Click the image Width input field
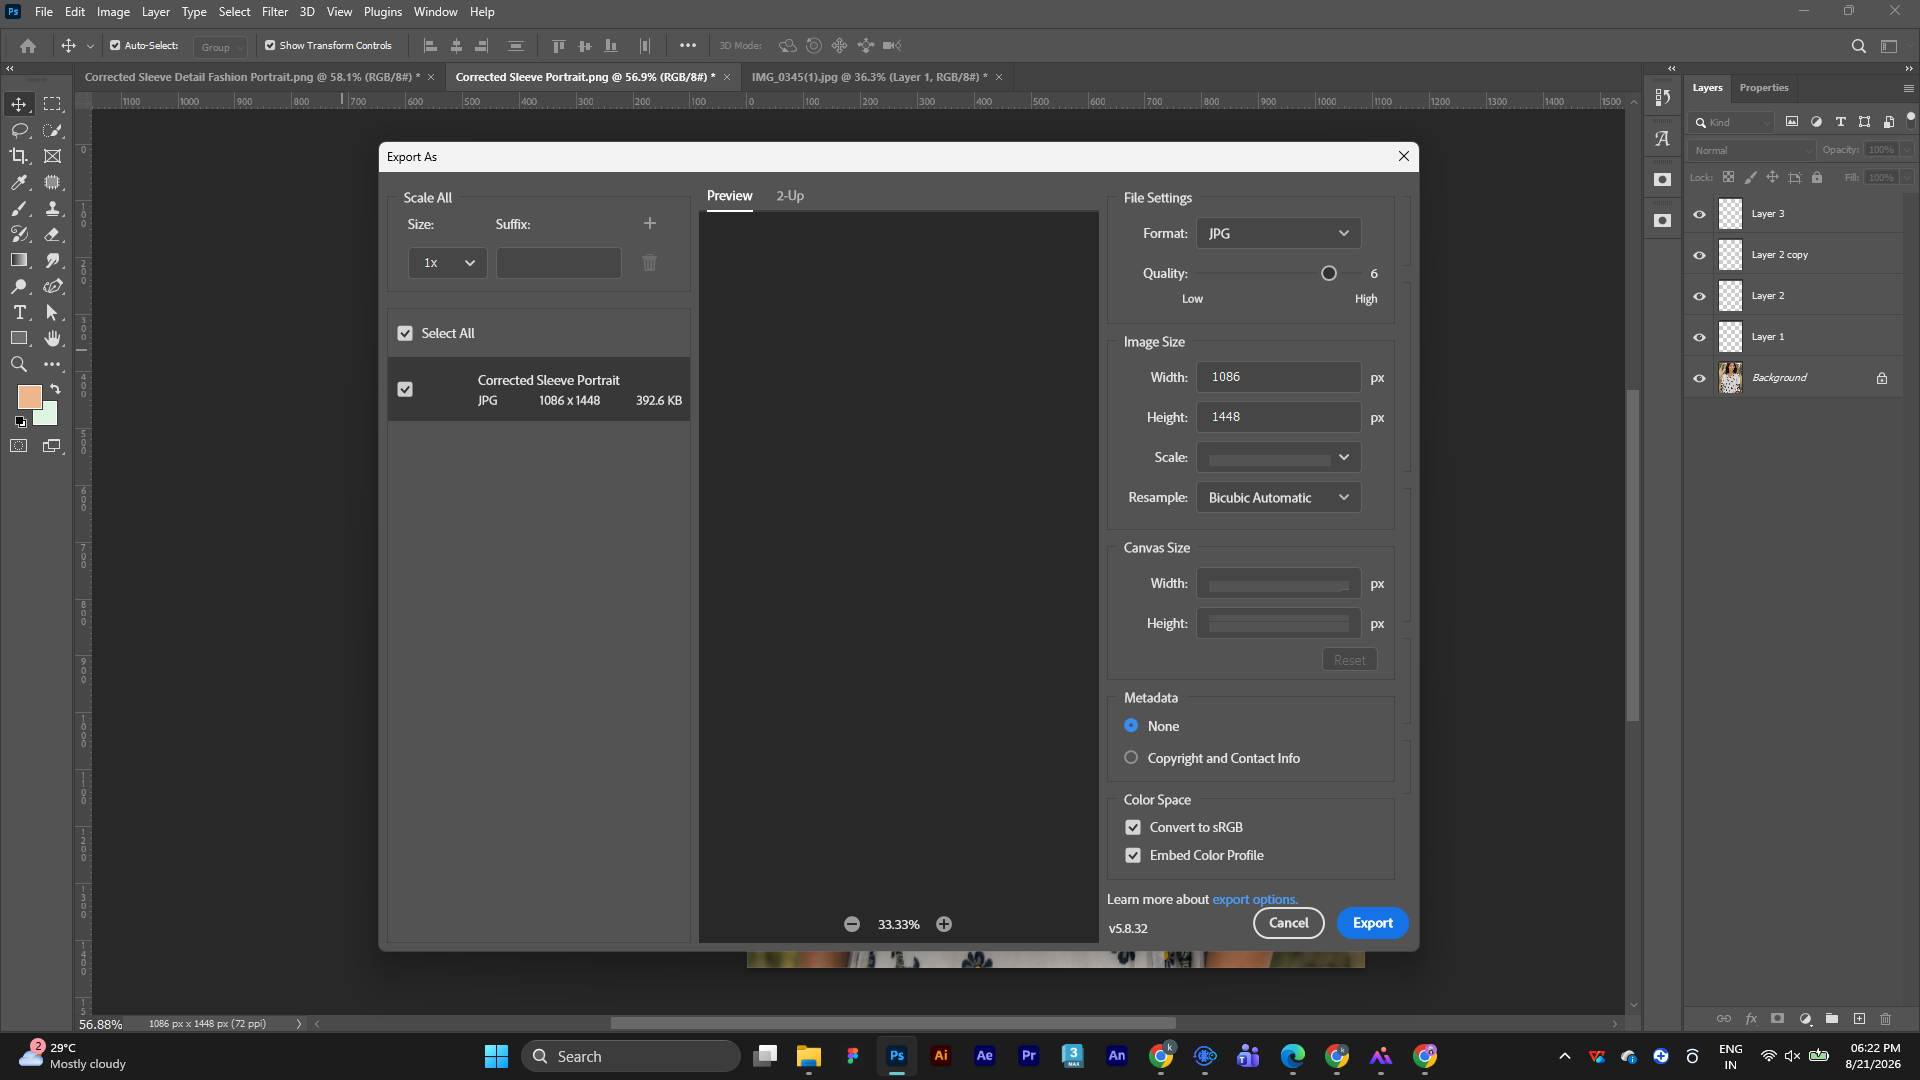Screen dimensions: 1920x1080 [1278, 377]
